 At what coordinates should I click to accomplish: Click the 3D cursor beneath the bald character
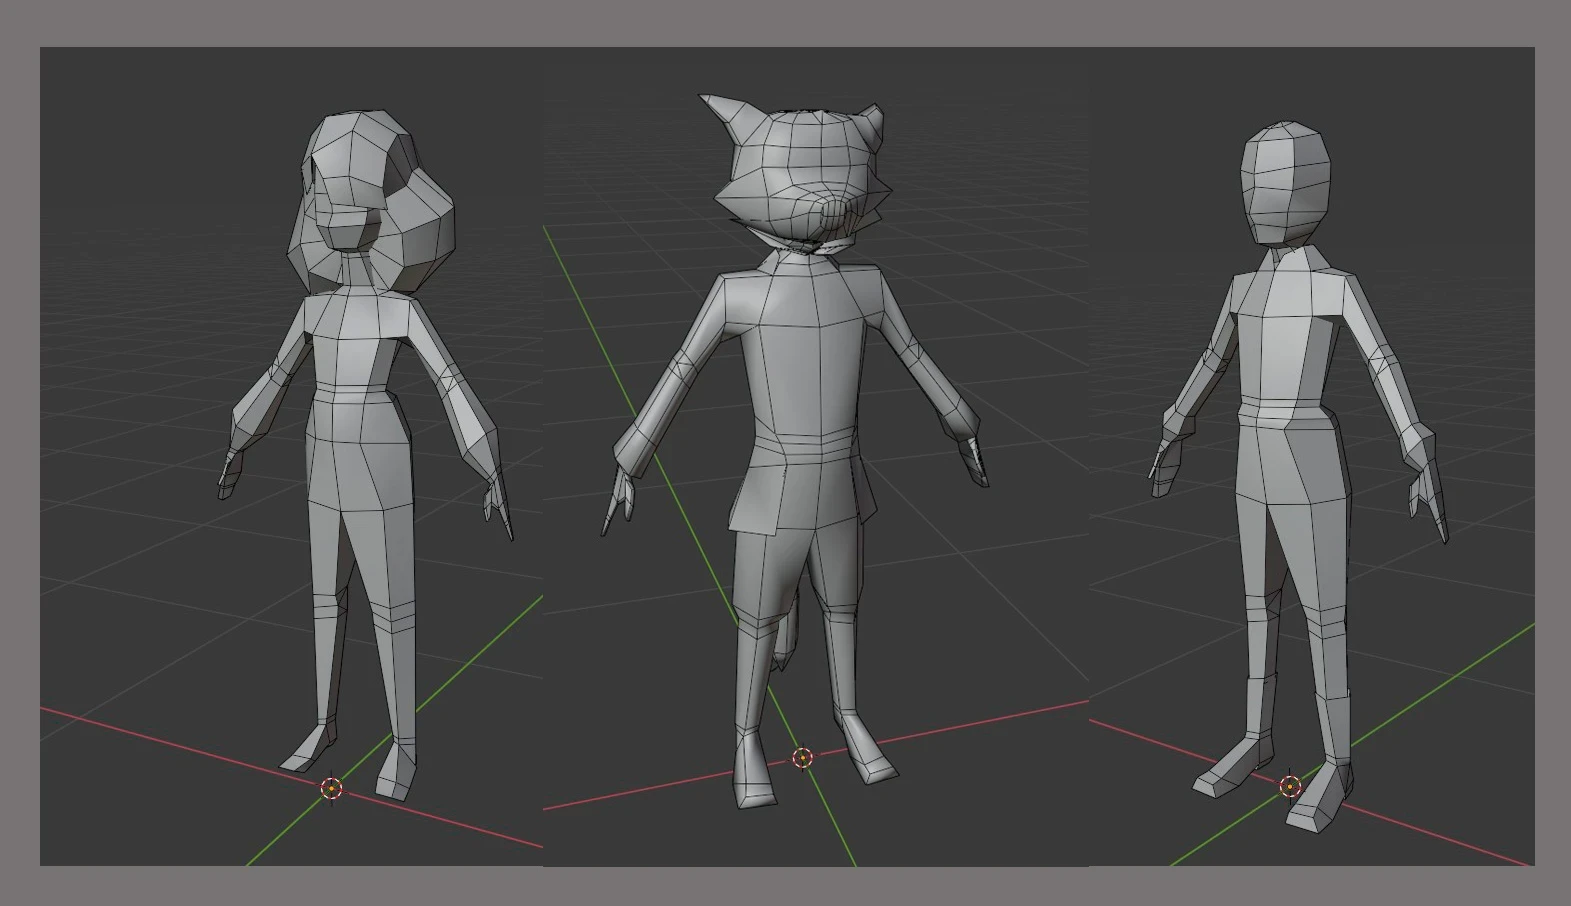tap(1290, 786)
